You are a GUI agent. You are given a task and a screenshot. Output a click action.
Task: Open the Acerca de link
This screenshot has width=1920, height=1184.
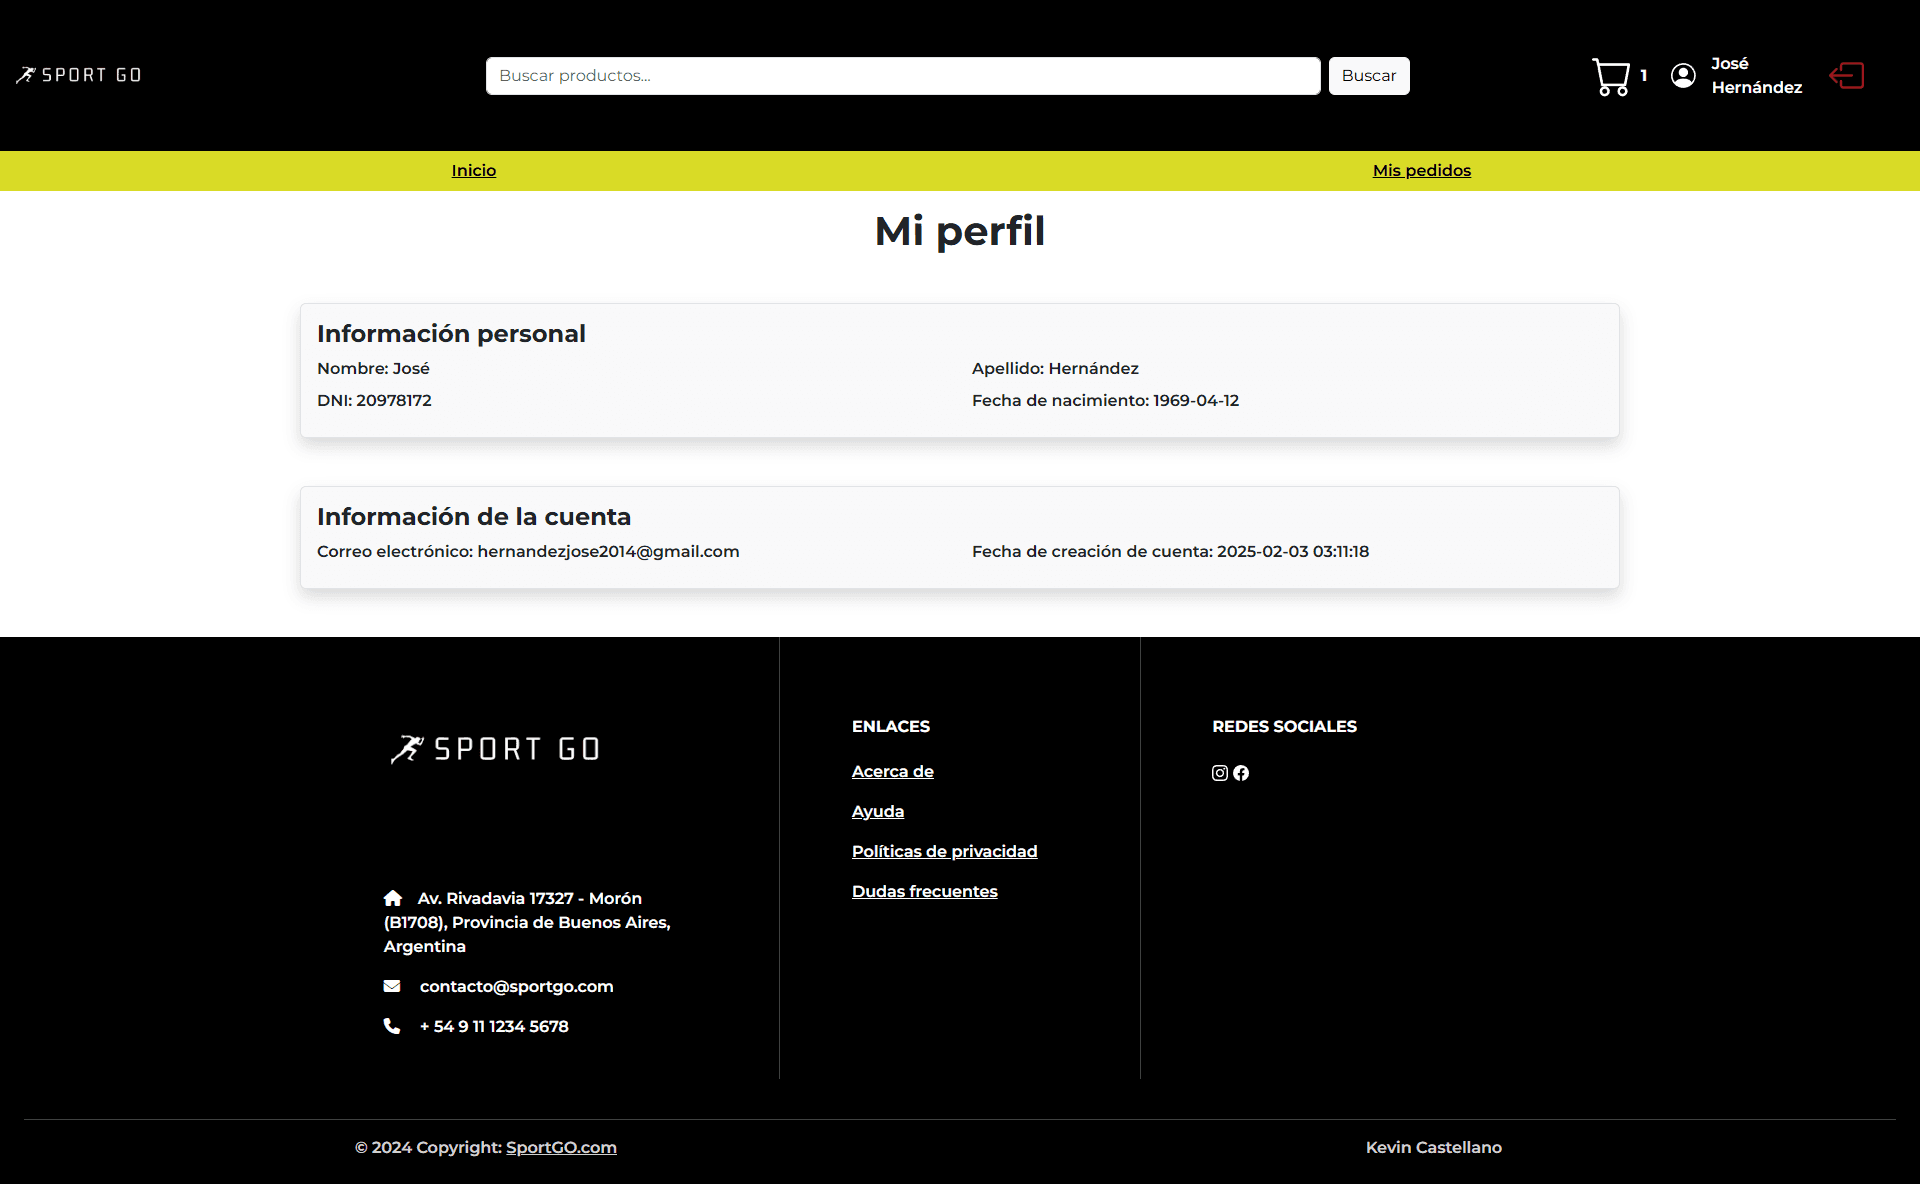coord(892,771)
